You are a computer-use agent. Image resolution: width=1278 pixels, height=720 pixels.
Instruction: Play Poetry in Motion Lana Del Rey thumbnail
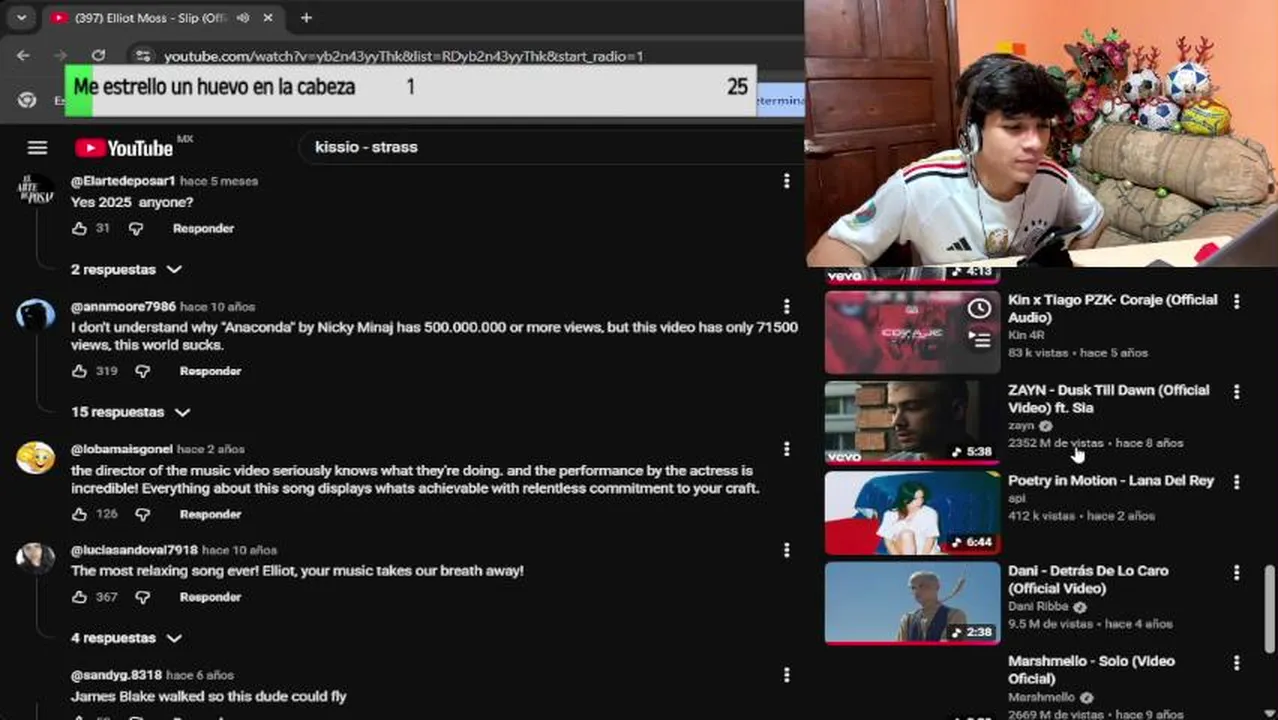pyautogui.click(x=912, y=512)
